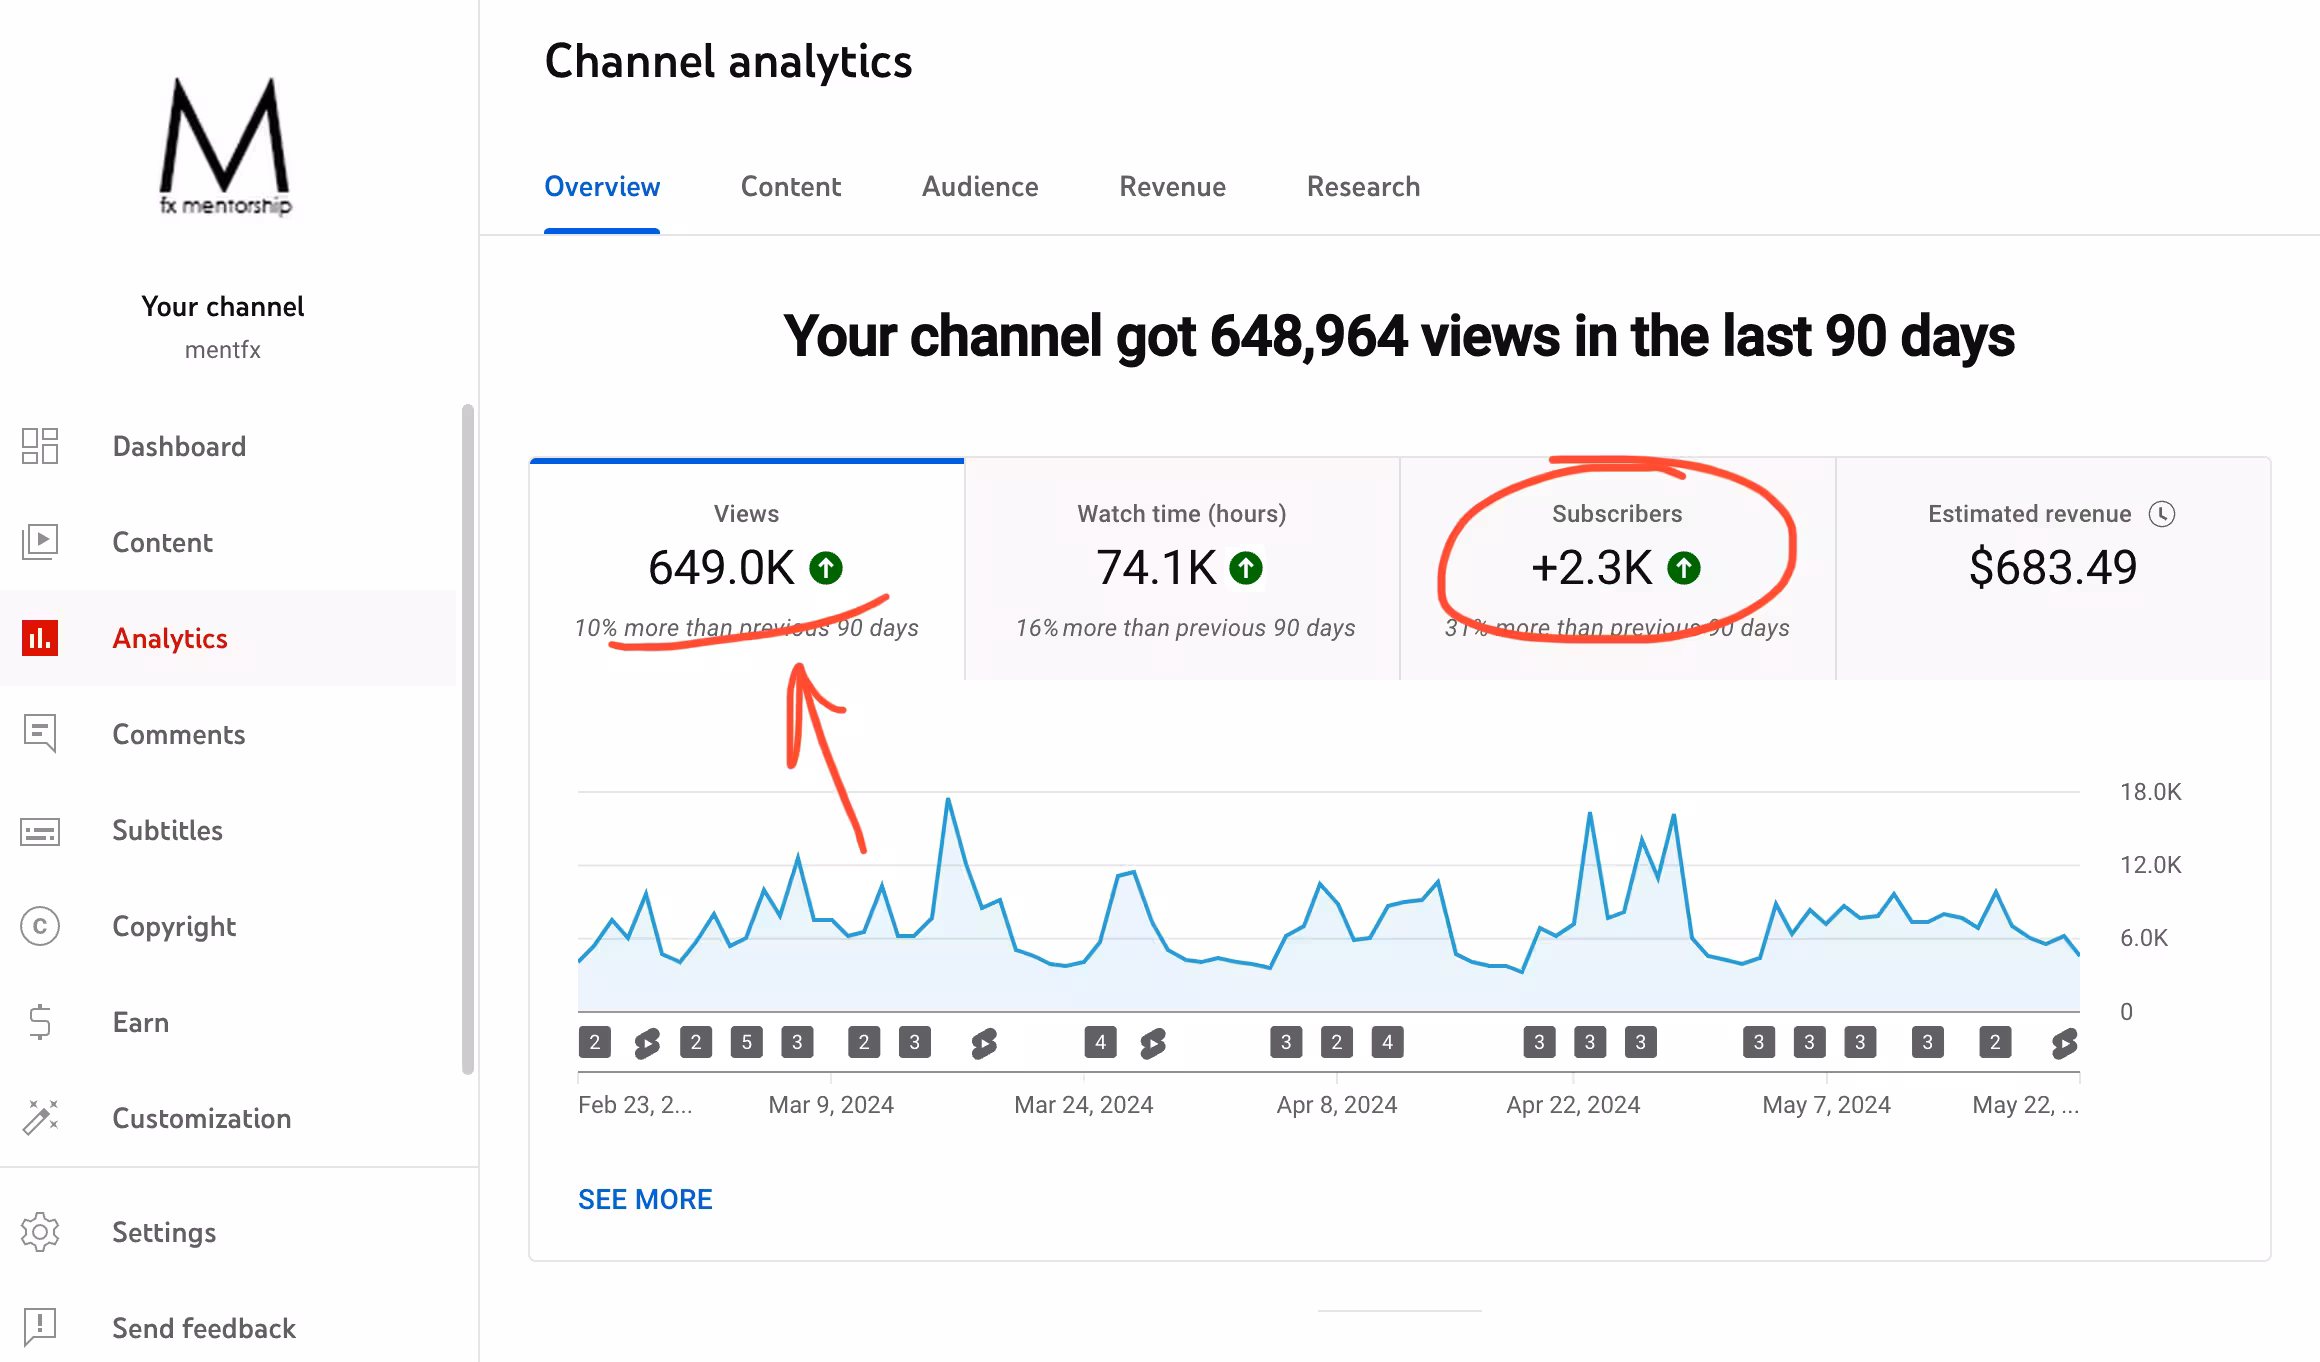Switch to the Research tab
This screenshot has height=1362, width=2320.
[1363, 187]
